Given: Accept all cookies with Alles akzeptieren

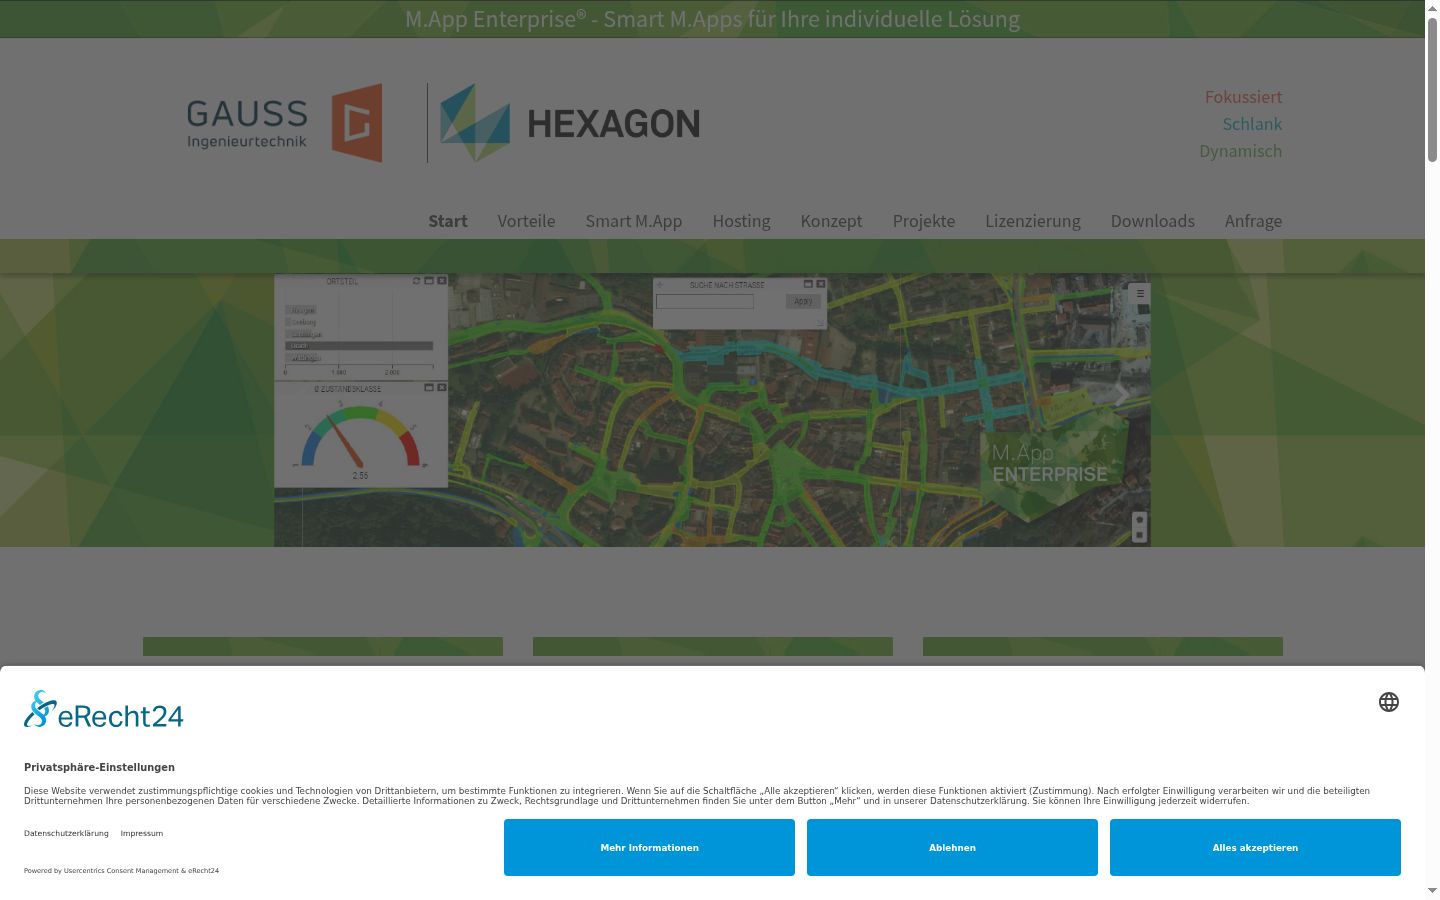Looking at the screenshot, I should click(x=1255, y=848).
